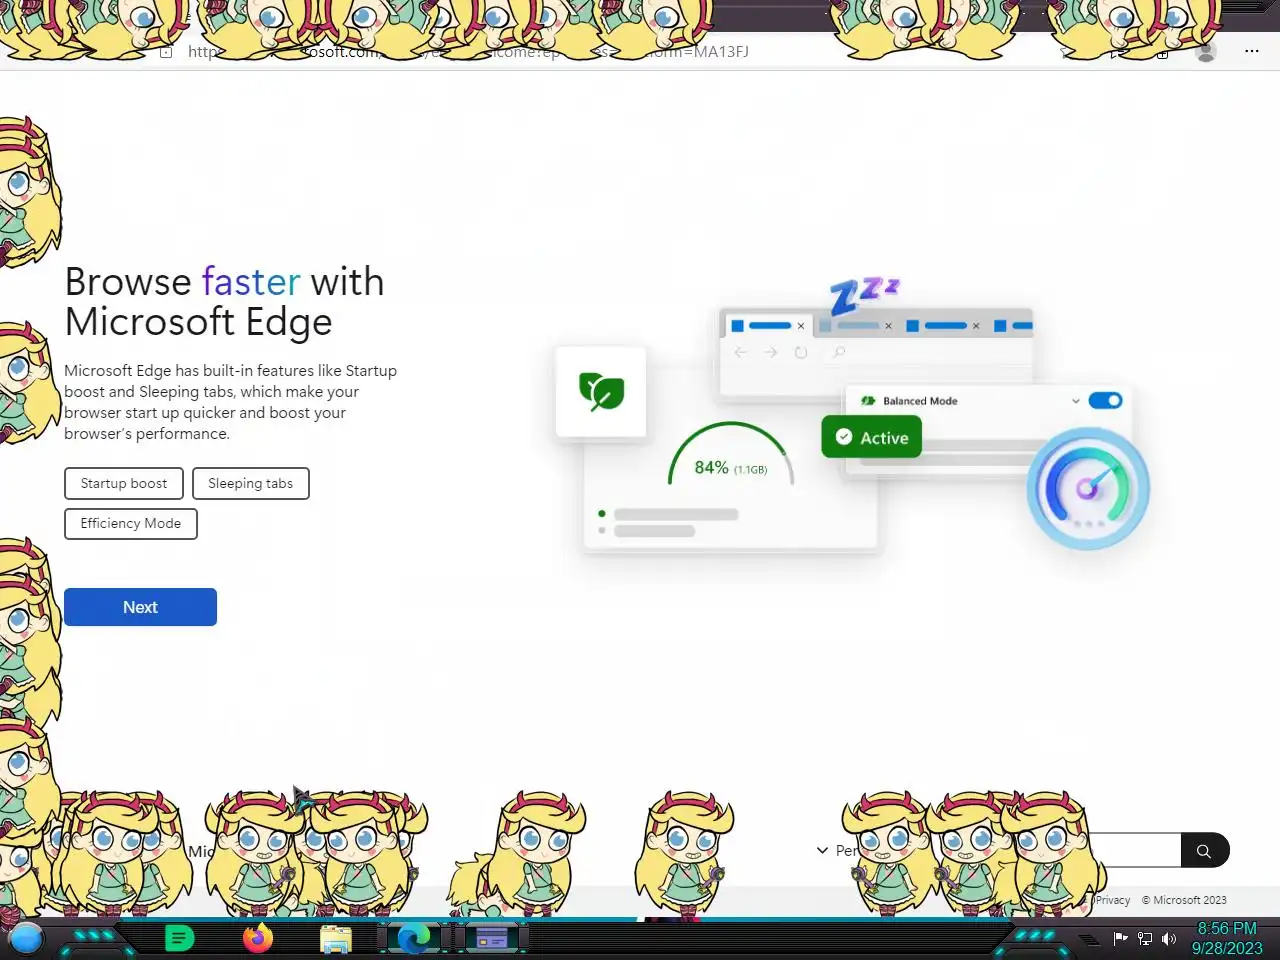Click the magnifier search button in footer

tap(1204, 851)
